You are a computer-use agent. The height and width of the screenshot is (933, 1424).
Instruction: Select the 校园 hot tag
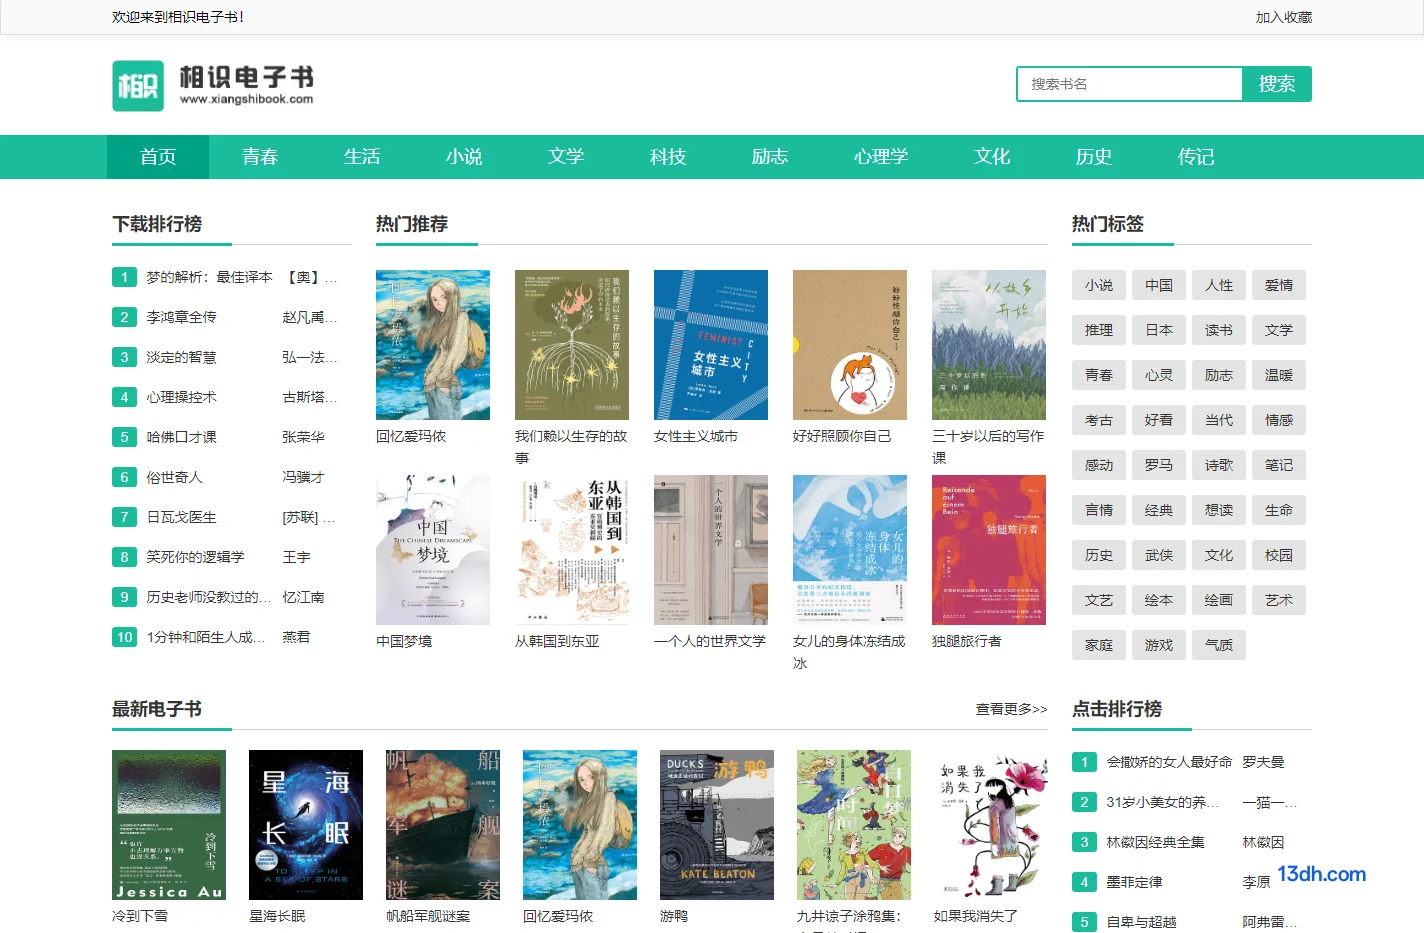click(1279, 555)
